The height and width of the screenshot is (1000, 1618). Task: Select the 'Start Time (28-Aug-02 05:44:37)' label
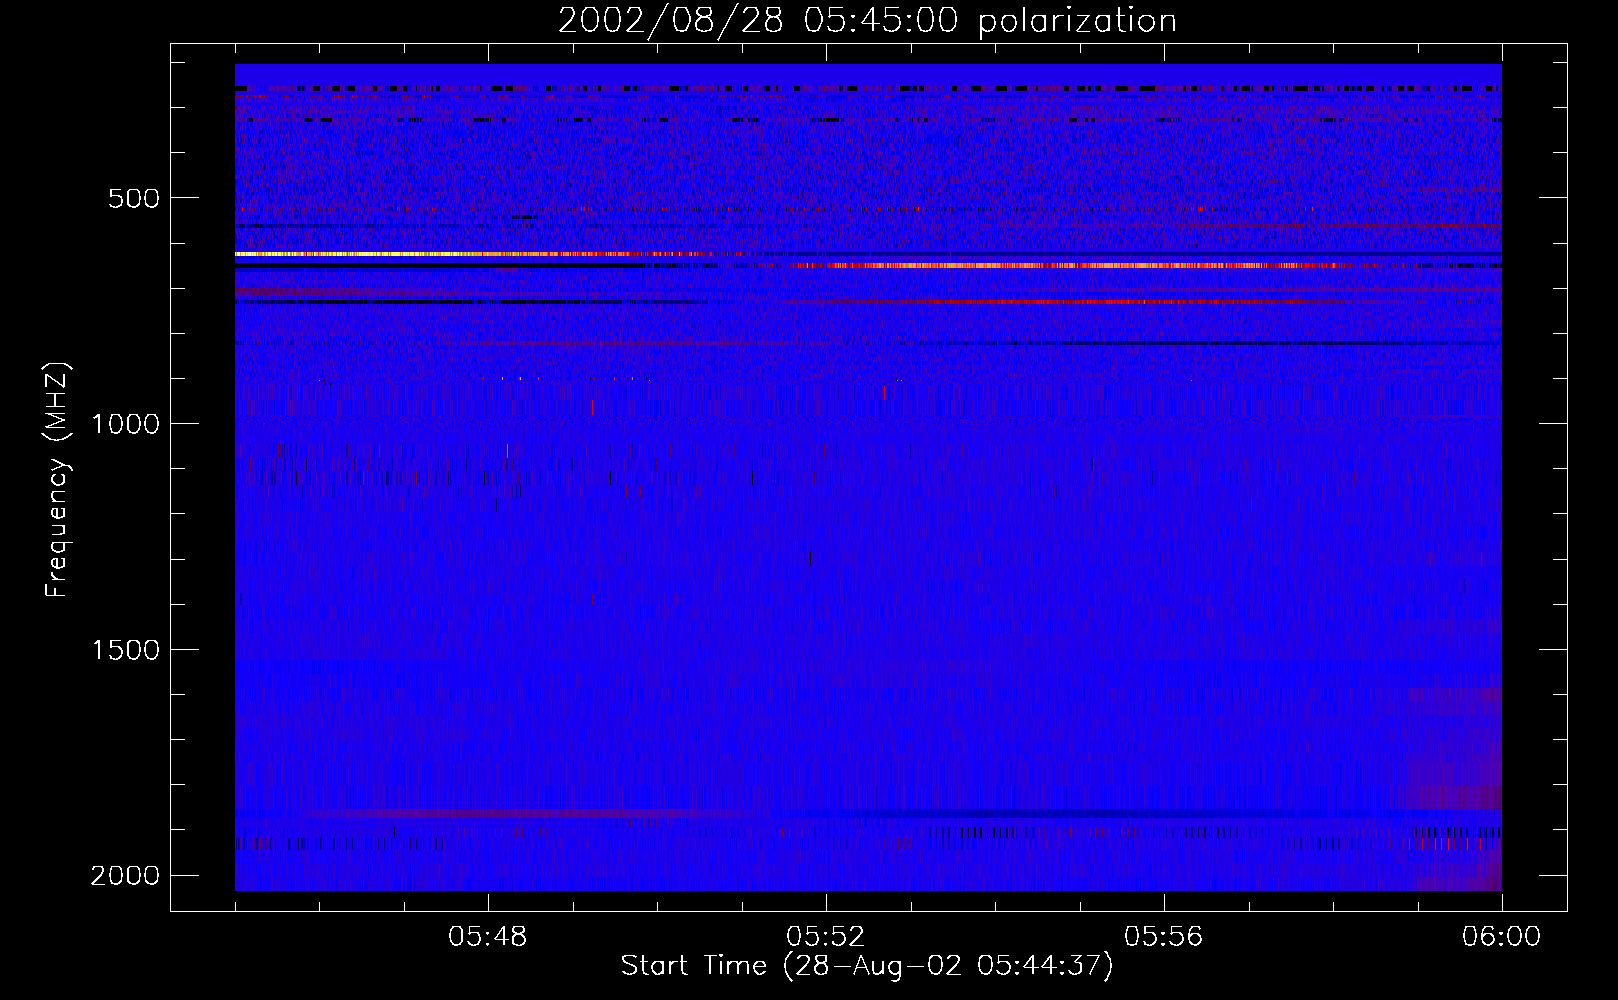click(x=867, y=967)
